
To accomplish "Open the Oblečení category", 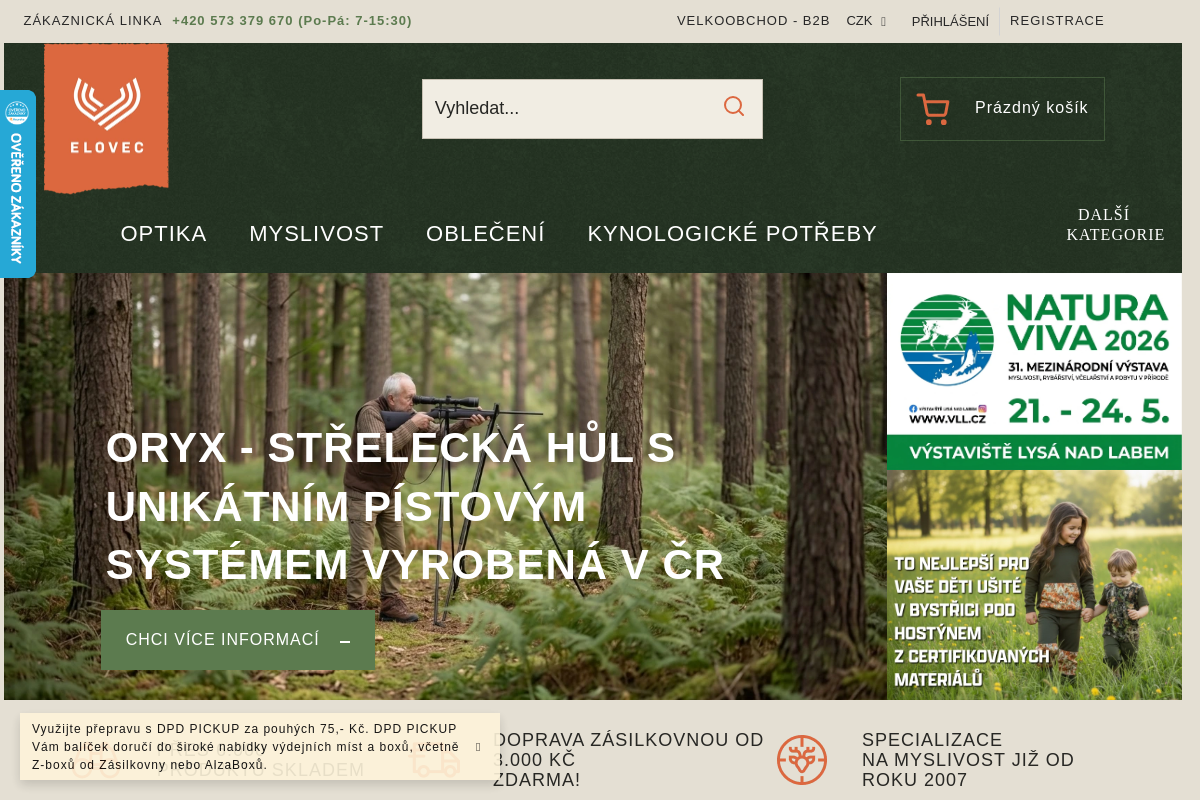I will 485,234.
